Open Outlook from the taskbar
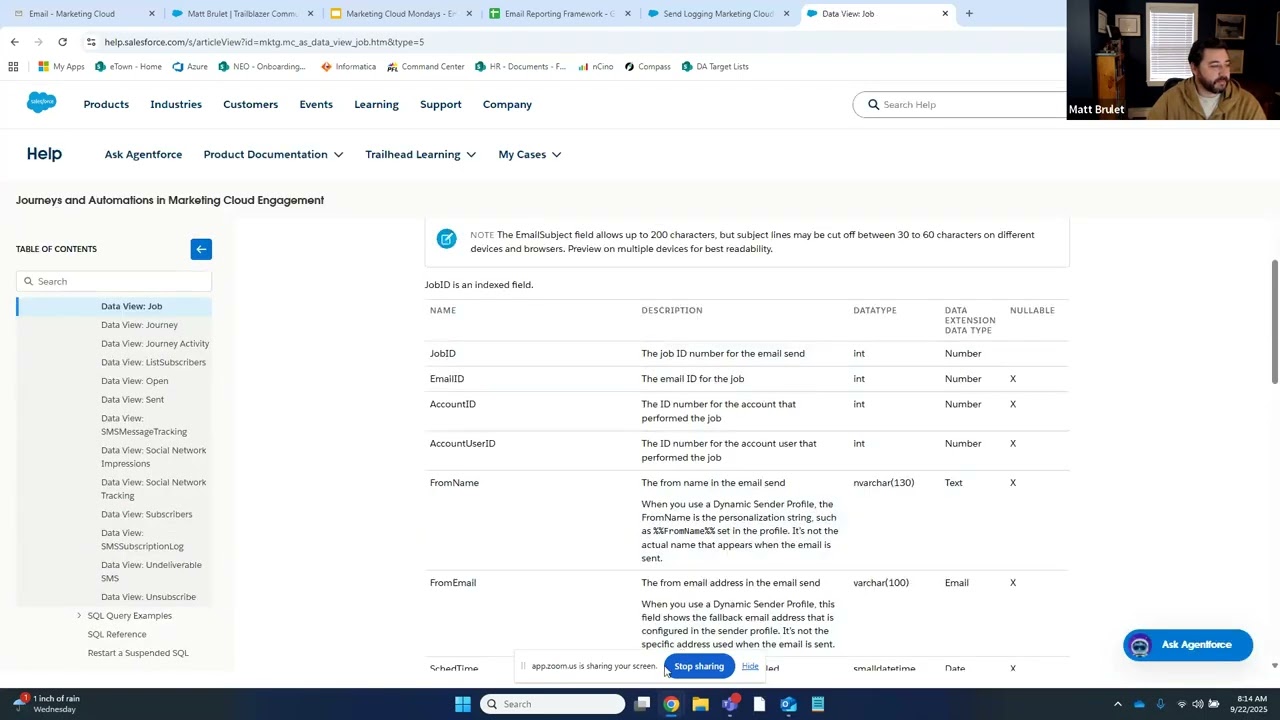This screenshot has width=1280, height=720. tap(788, 704)
